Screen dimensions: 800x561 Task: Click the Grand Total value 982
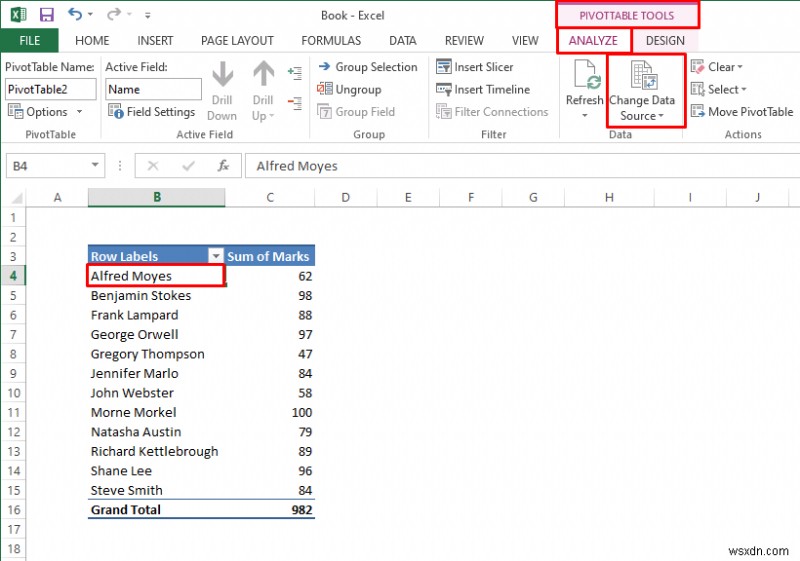click(x=302, y=509)
